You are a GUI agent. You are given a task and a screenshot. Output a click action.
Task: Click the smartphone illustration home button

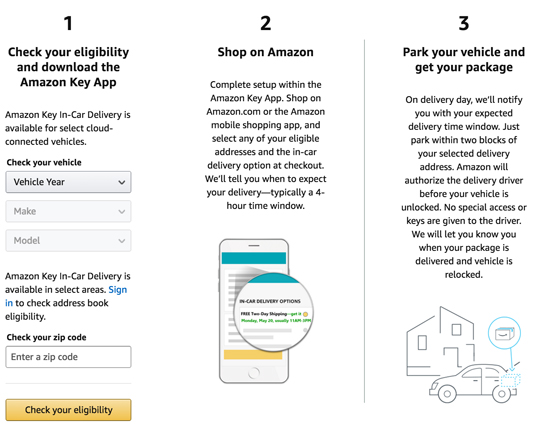[254, 372]
